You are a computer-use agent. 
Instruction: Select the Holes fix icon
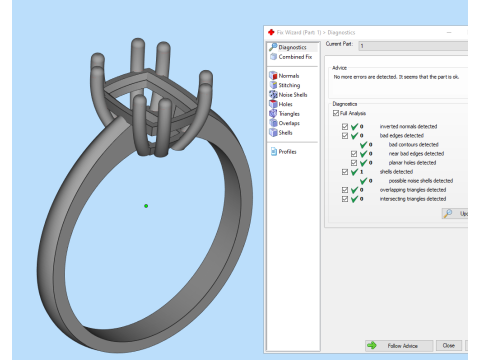273,104
